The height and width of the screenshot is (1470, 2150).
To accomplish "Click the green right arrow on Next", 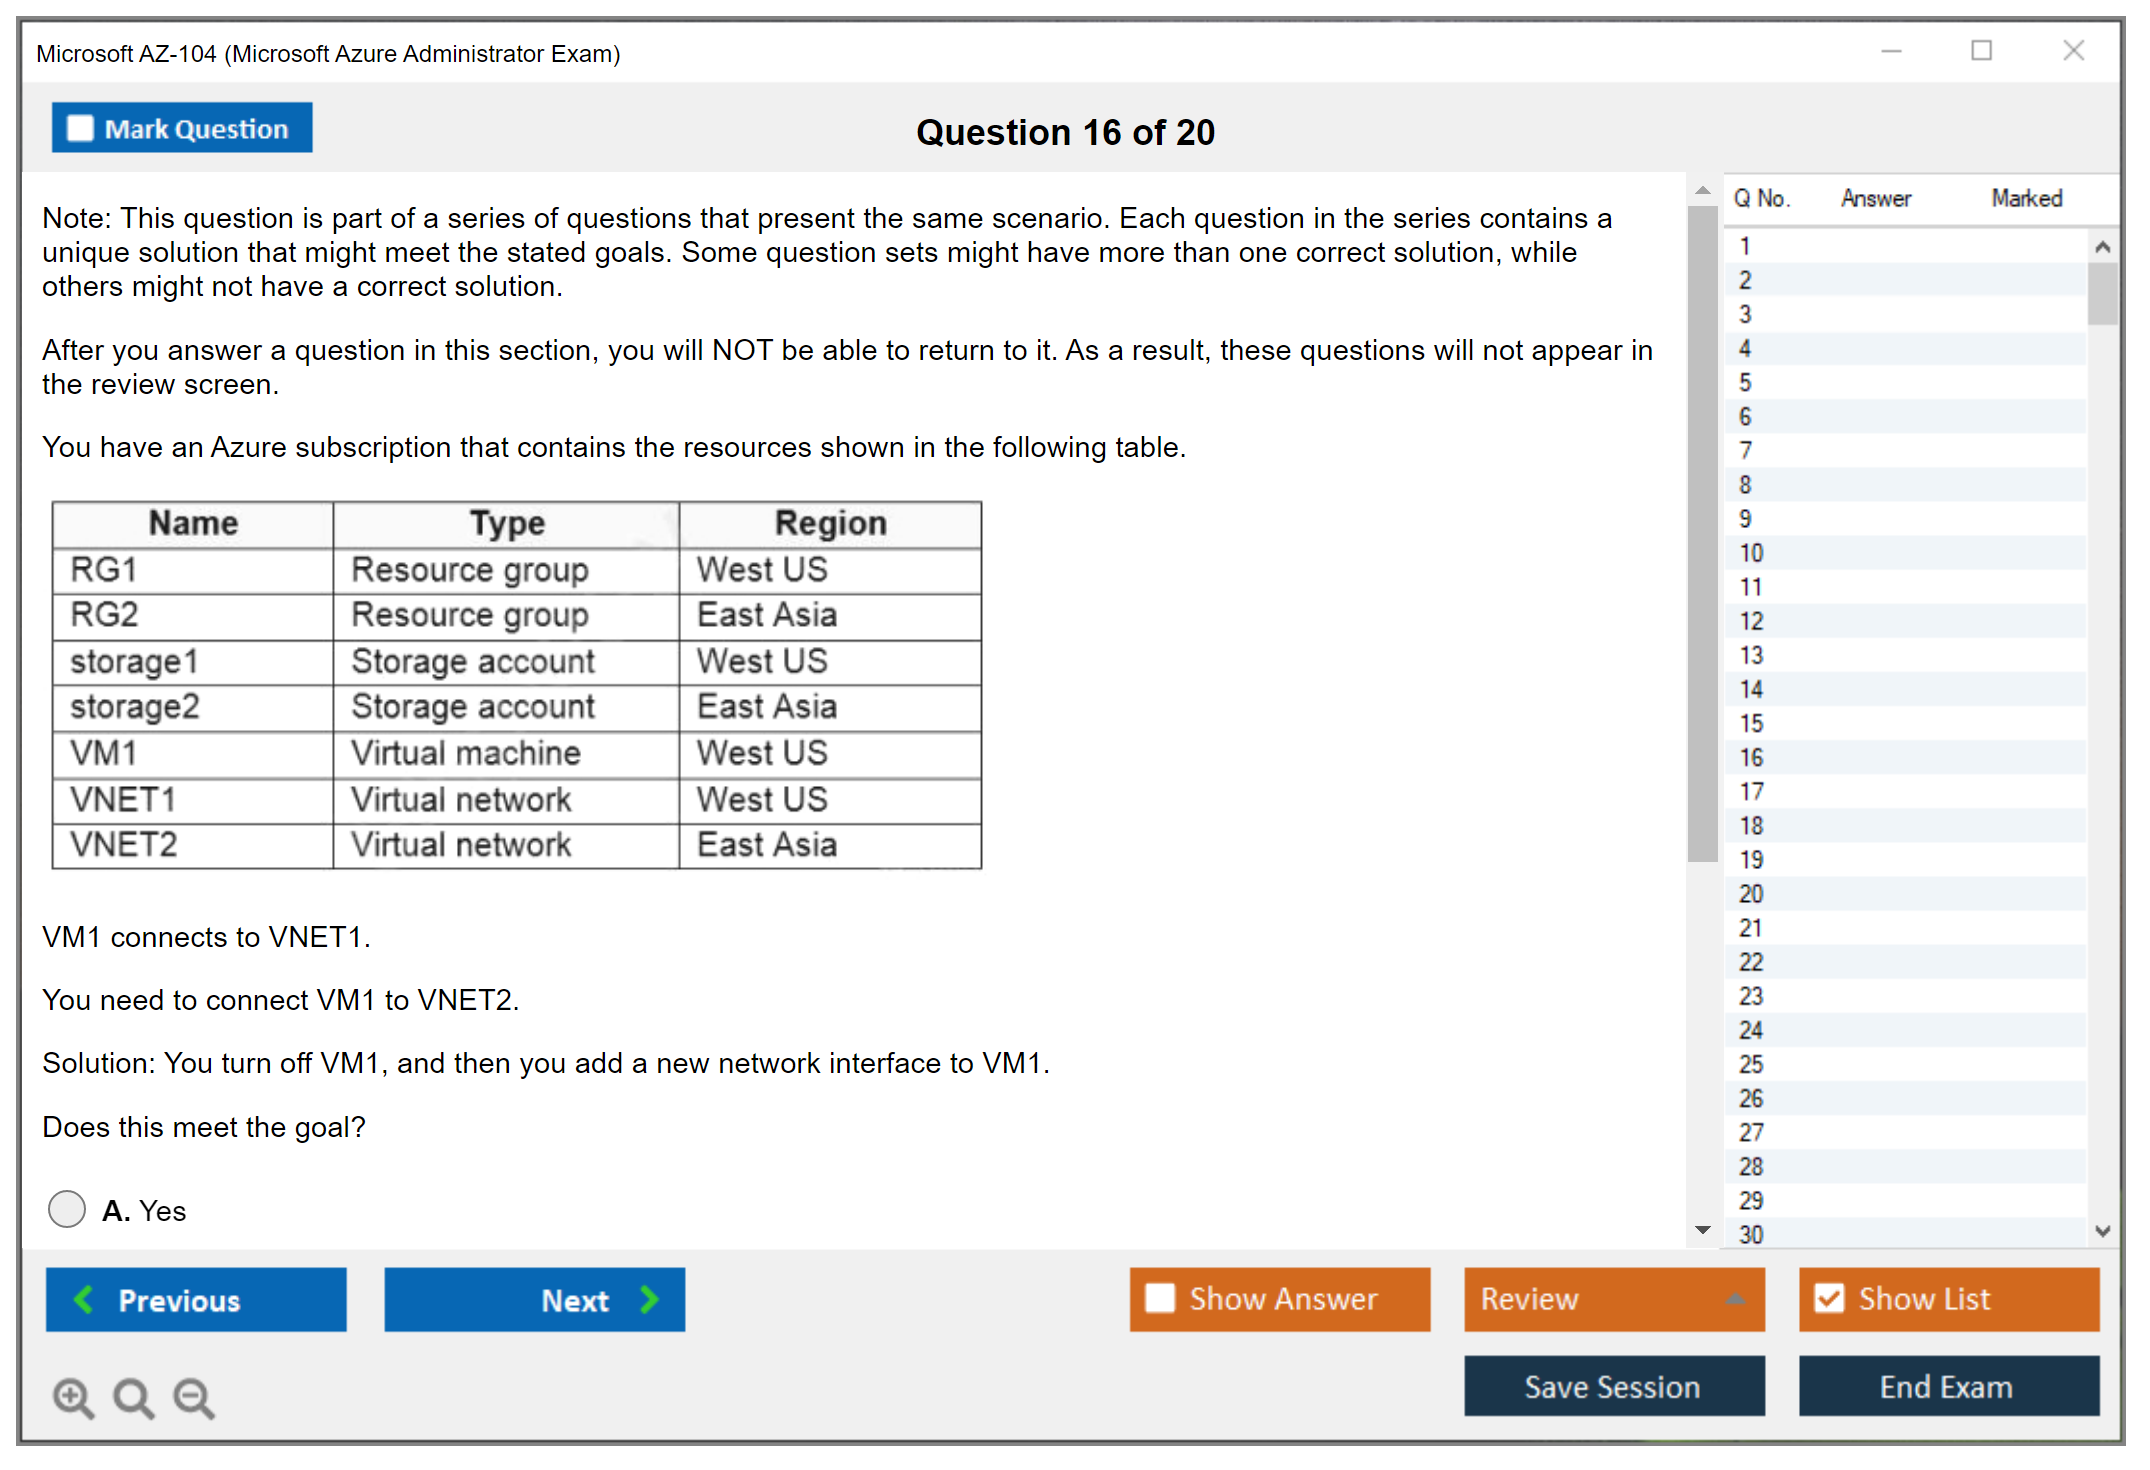I will click(x=650, y=1300).
